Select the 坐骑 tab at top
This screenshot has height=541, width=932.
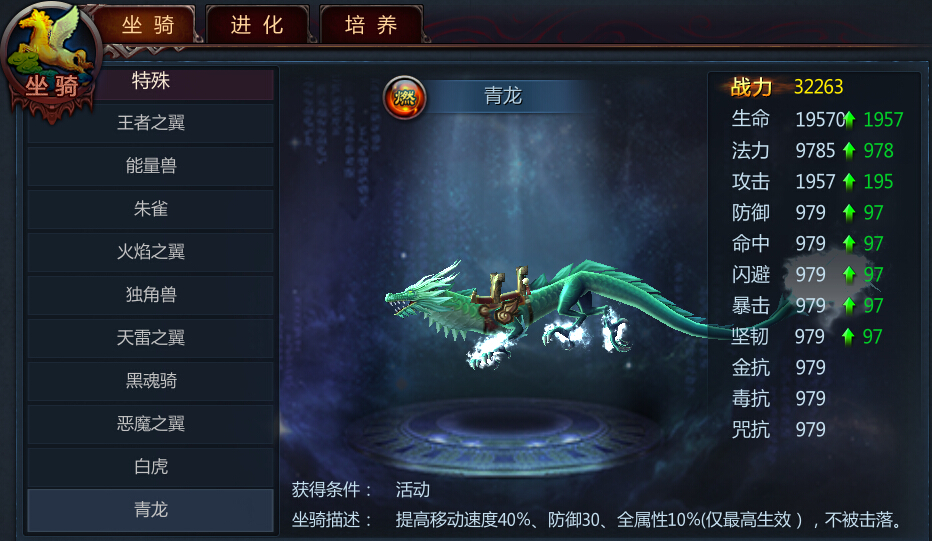149,24
